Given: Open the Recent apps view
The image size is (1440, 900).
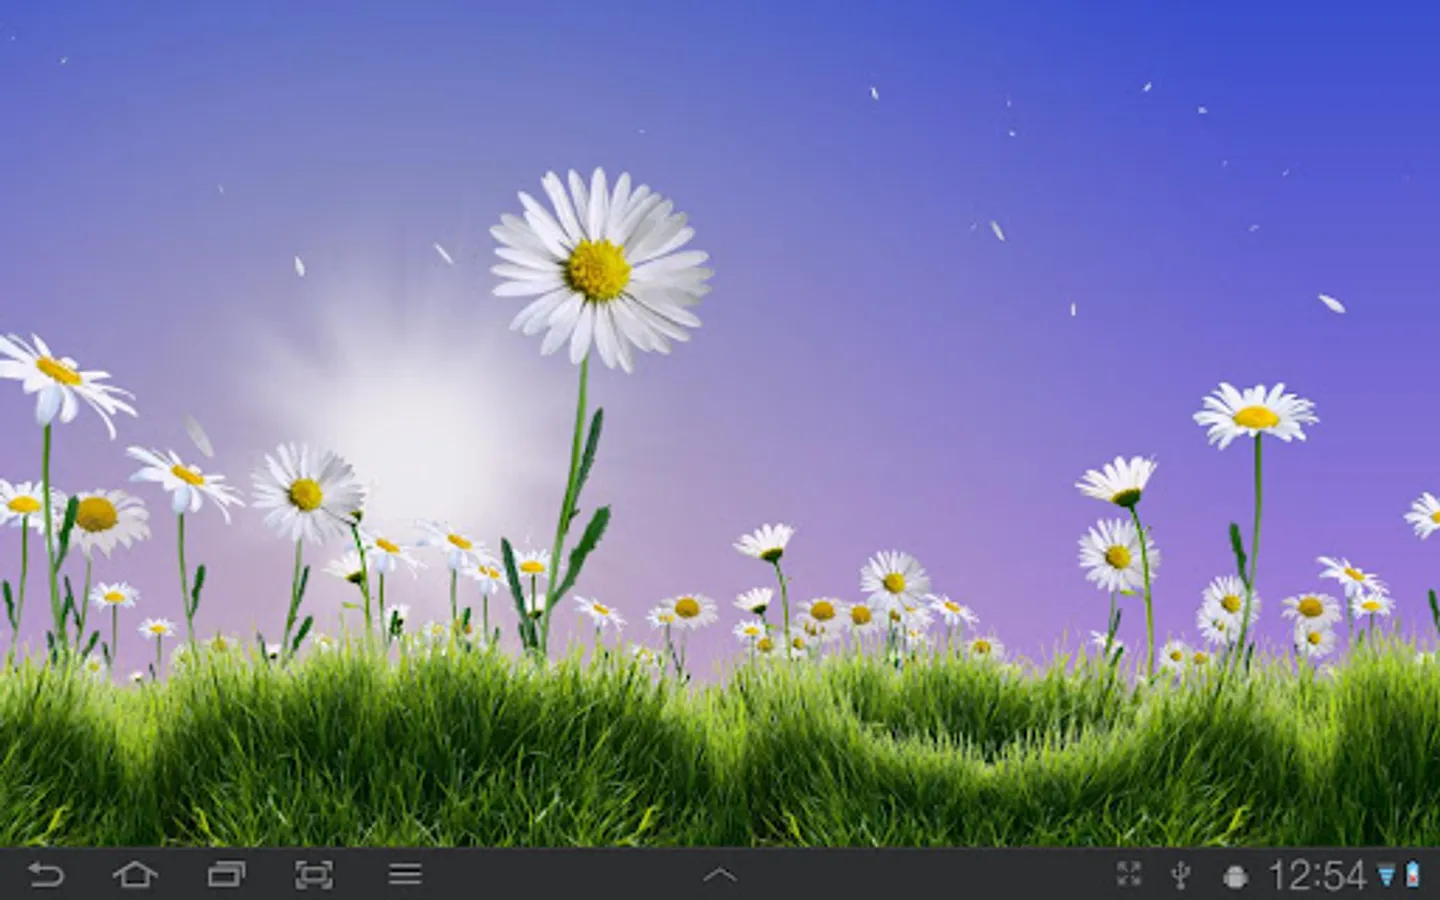Looking at the screenshot, I should [226, 875].
